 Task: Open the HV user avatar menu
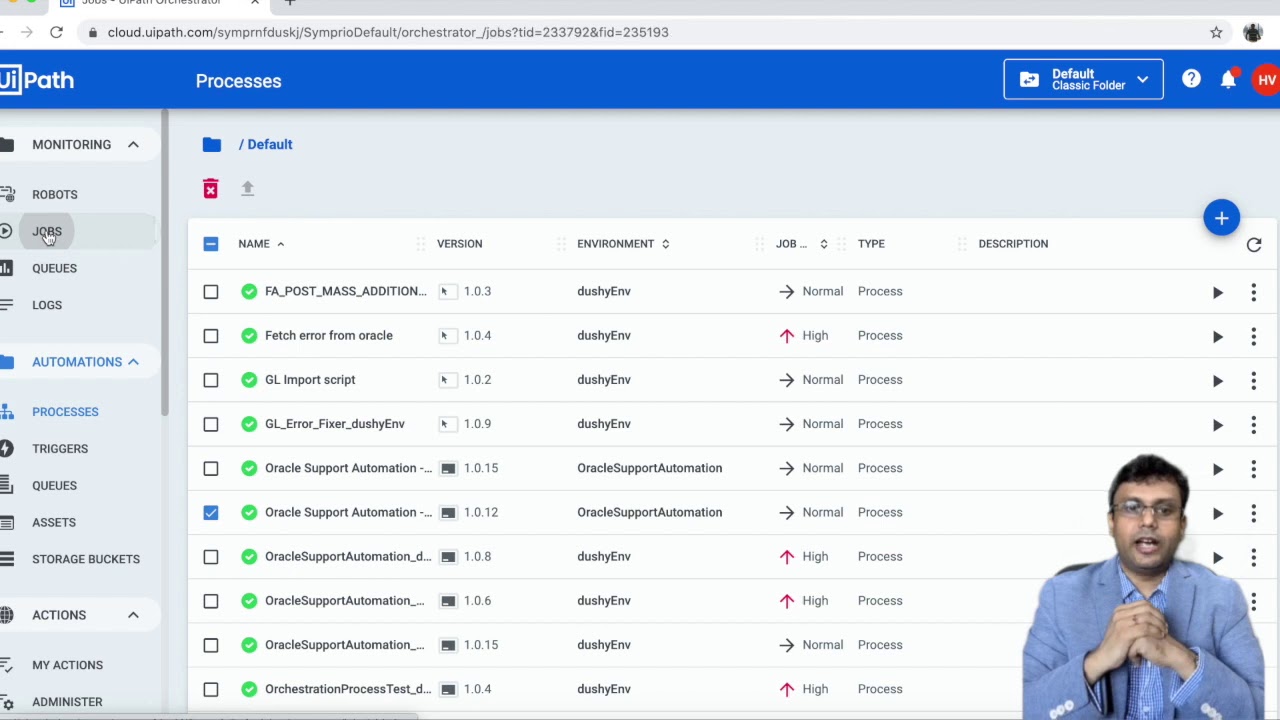[x=1267, y=80]
